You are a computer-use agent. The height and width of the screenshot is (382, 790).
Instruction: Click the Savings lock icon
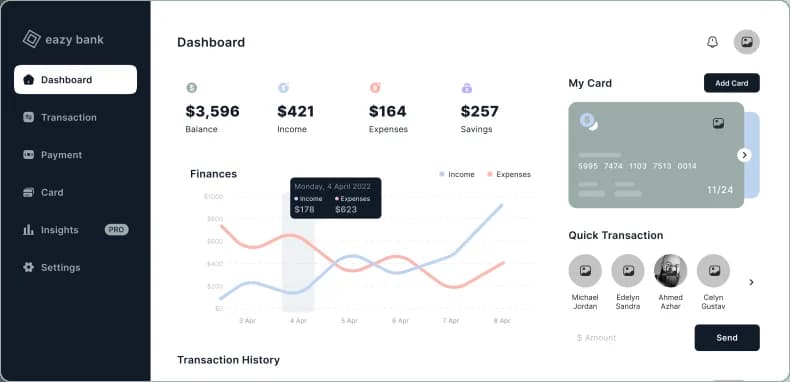(467, 88)
